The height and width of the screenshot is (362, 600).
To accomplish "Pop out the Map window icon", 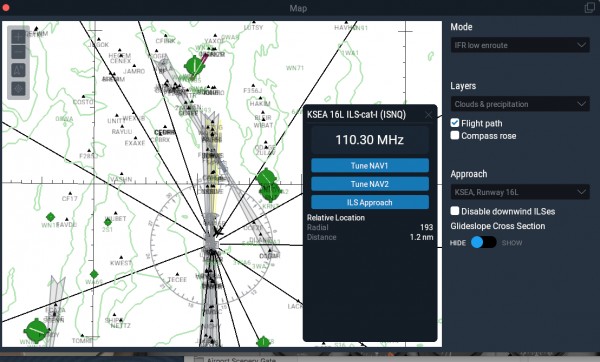I will pos(590,8).
